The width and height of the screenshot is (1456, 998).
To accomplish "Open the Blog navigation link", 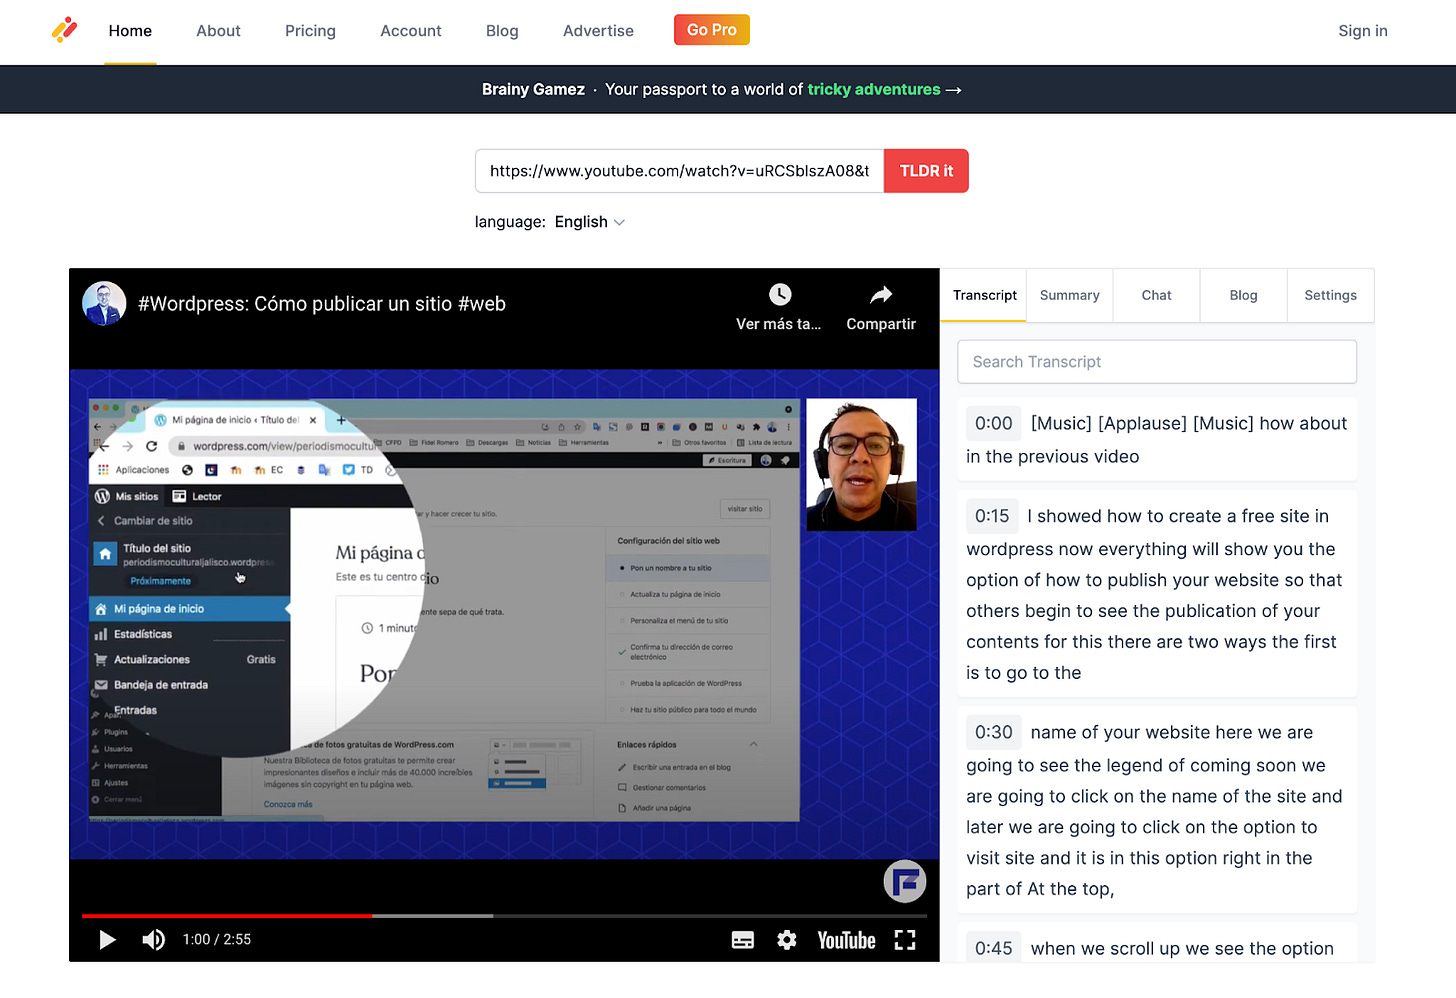I will click(502, 31).
